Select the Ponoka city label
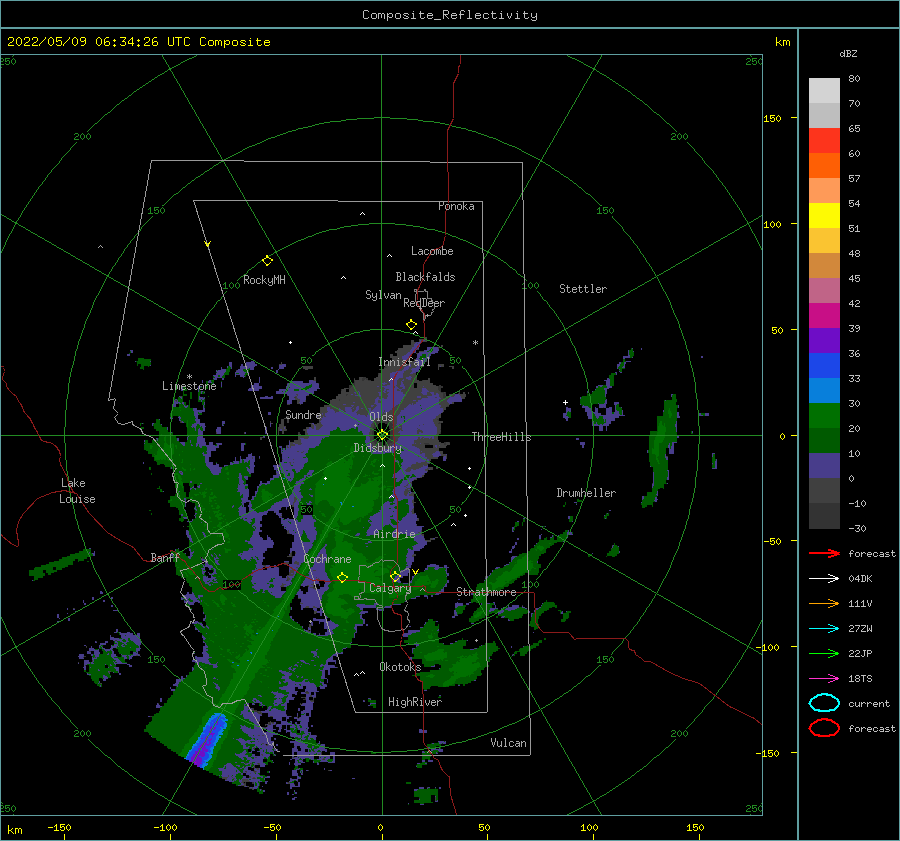 click(x=456, y=206)
